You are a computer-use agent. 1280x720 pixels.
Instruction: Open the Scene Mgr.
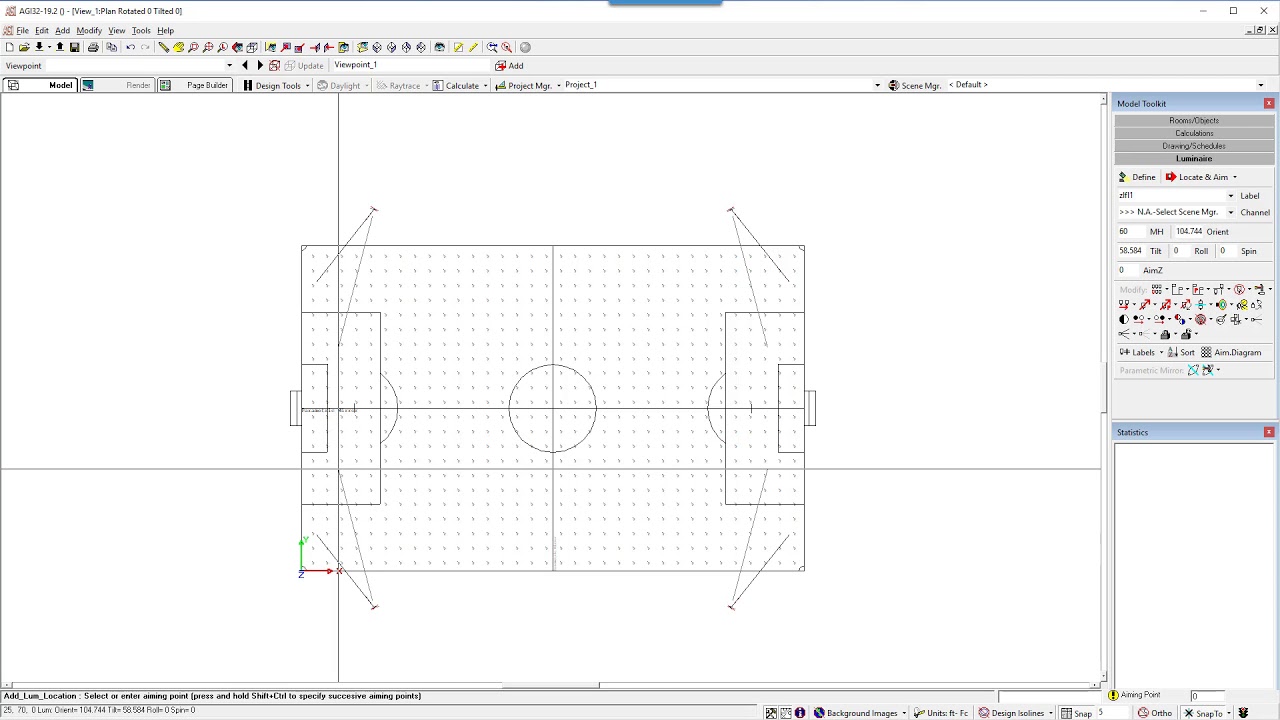[915, 85]
